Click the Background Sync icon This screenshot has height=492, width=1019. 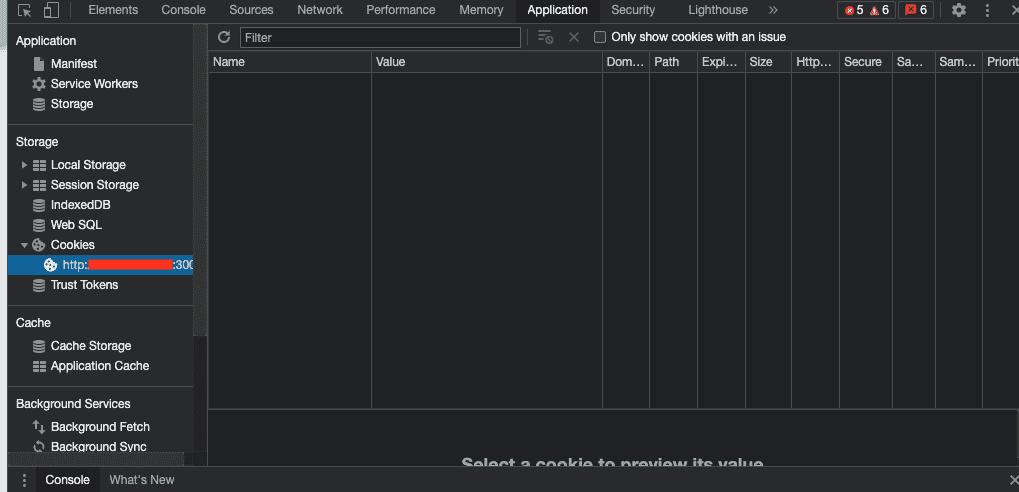click(x=39, y=447)
